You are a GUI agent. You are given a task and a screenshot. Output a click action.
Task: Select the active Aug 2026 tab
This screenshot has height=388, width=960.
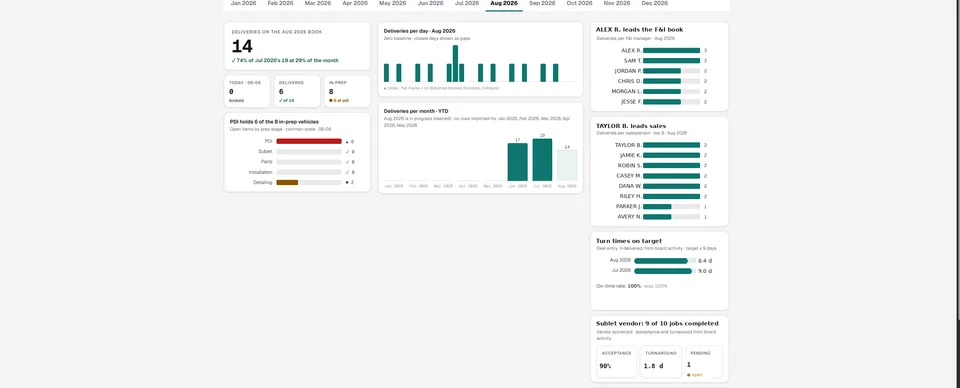click(504, 3)
